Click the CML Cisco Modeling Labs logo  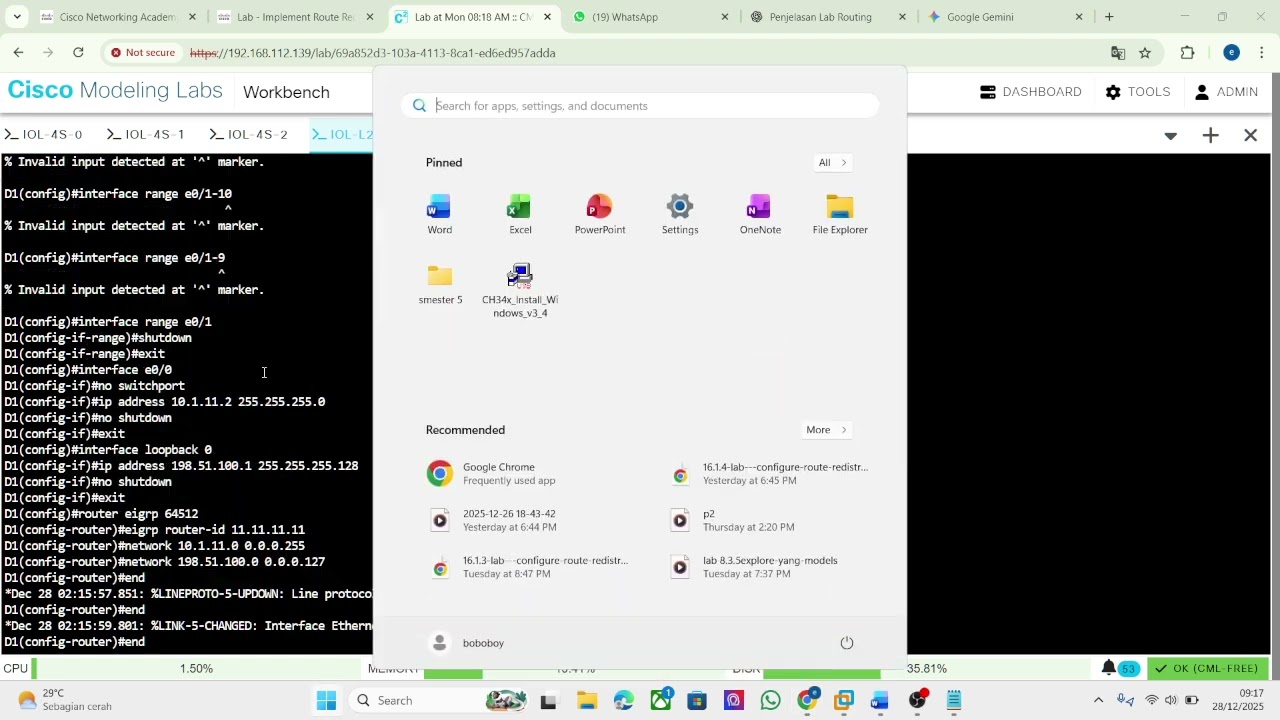click(115, 91)
